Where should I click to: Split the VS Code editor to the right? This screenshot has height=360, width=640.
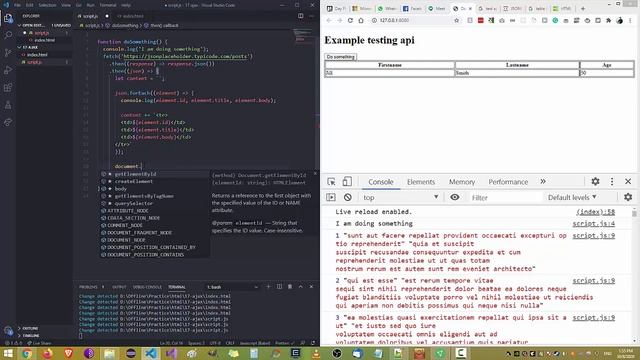(x=301, y=16)
